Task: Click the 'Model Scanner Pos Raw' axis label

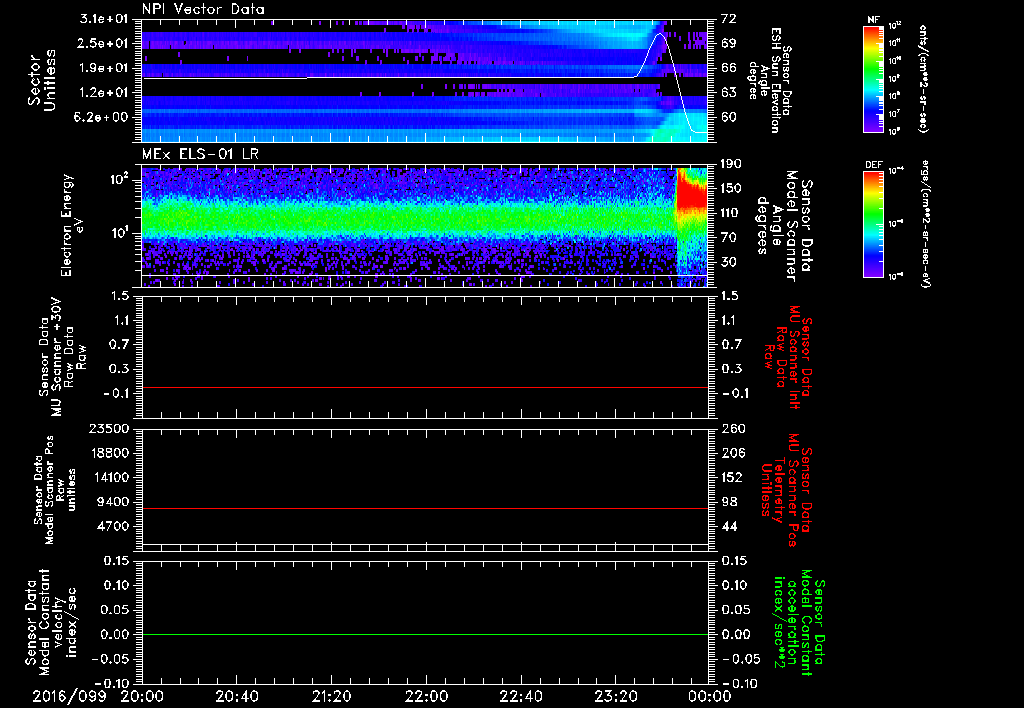Action: click(54, 490)
